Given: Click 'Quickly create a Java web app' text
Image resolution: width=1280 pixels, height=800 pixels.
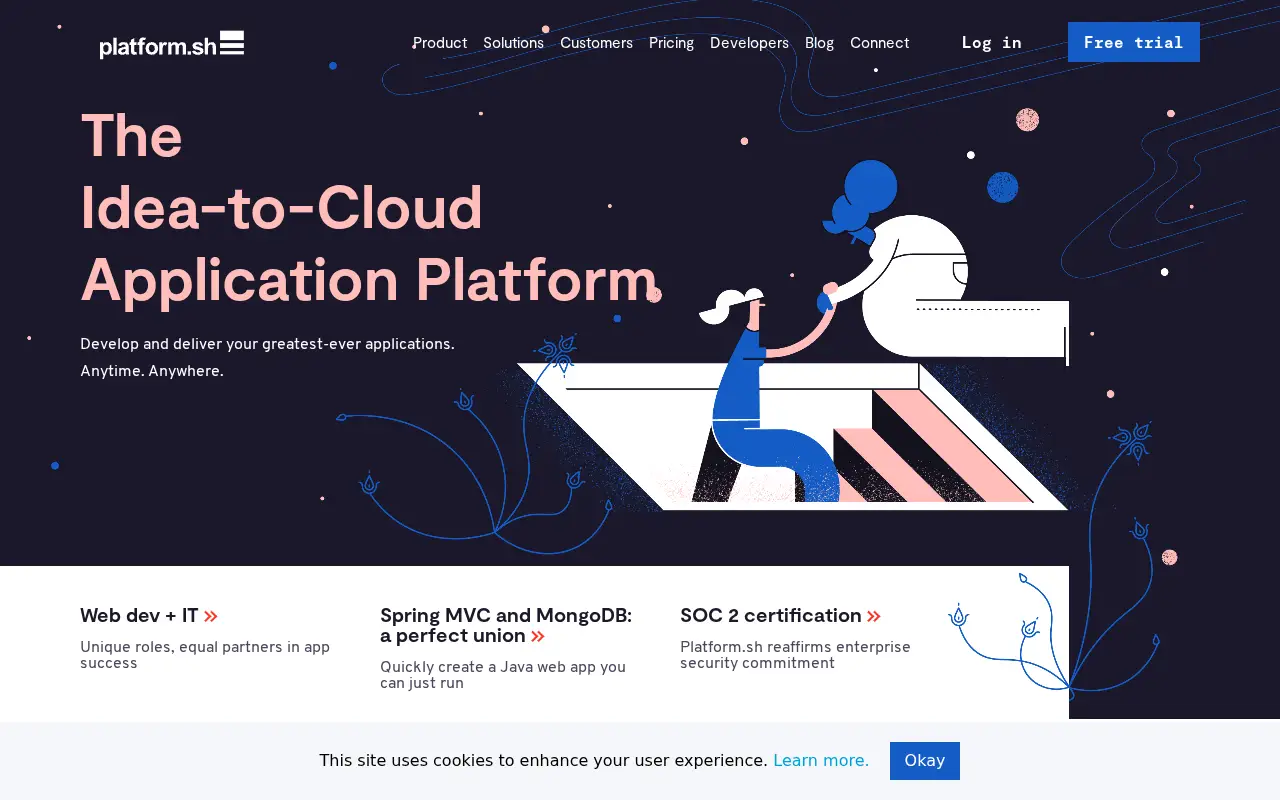Looking at the screenshot, I should [503, 675].
